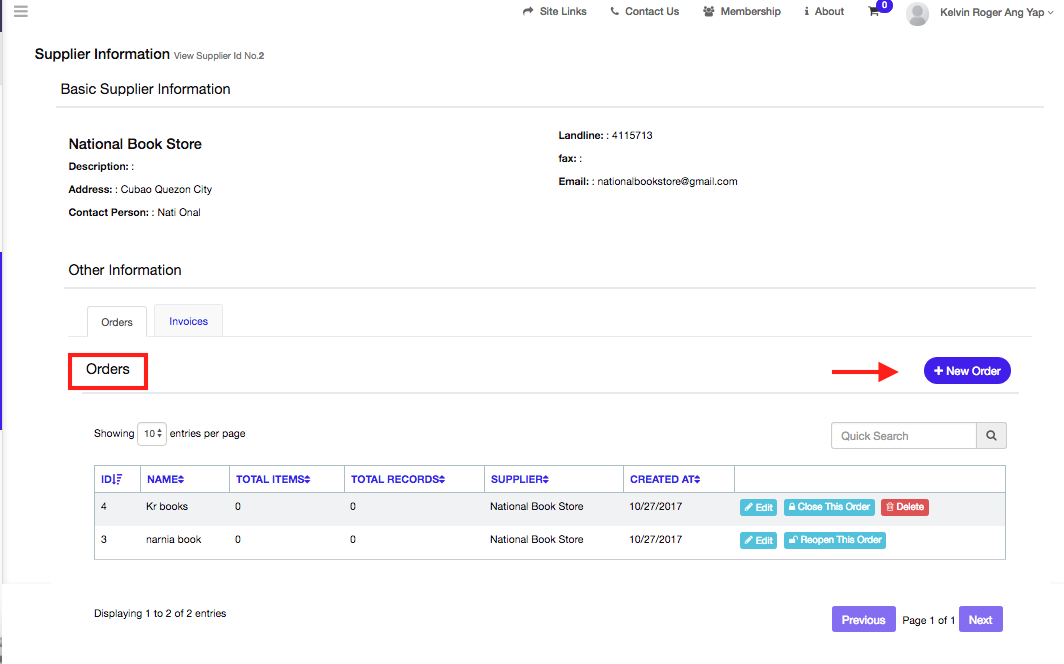Viewport: 1064px width, 664px height.
Task: Open the Membership menu item
Action: 742,12
